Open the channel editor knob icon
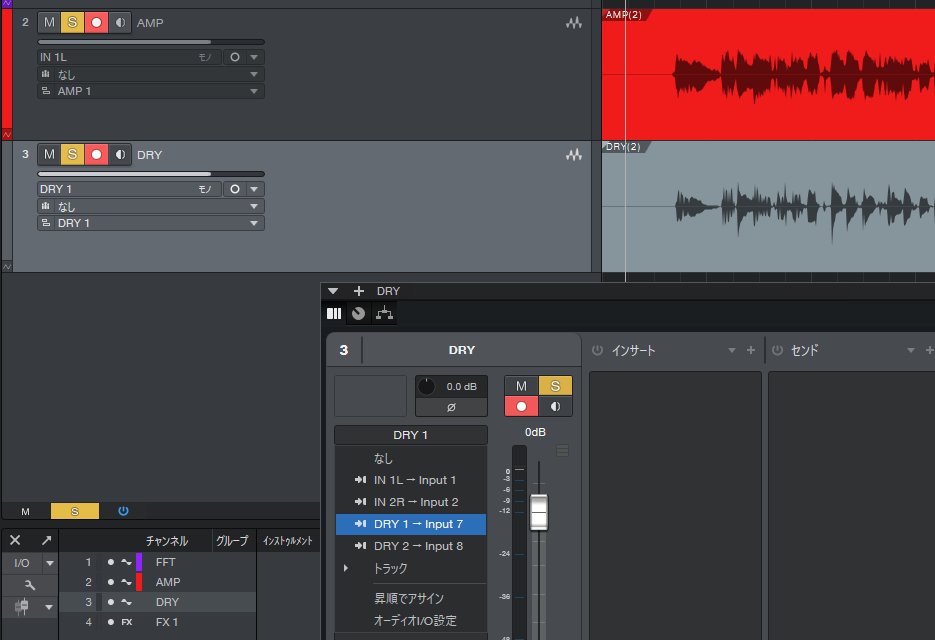 click(359, 313)
